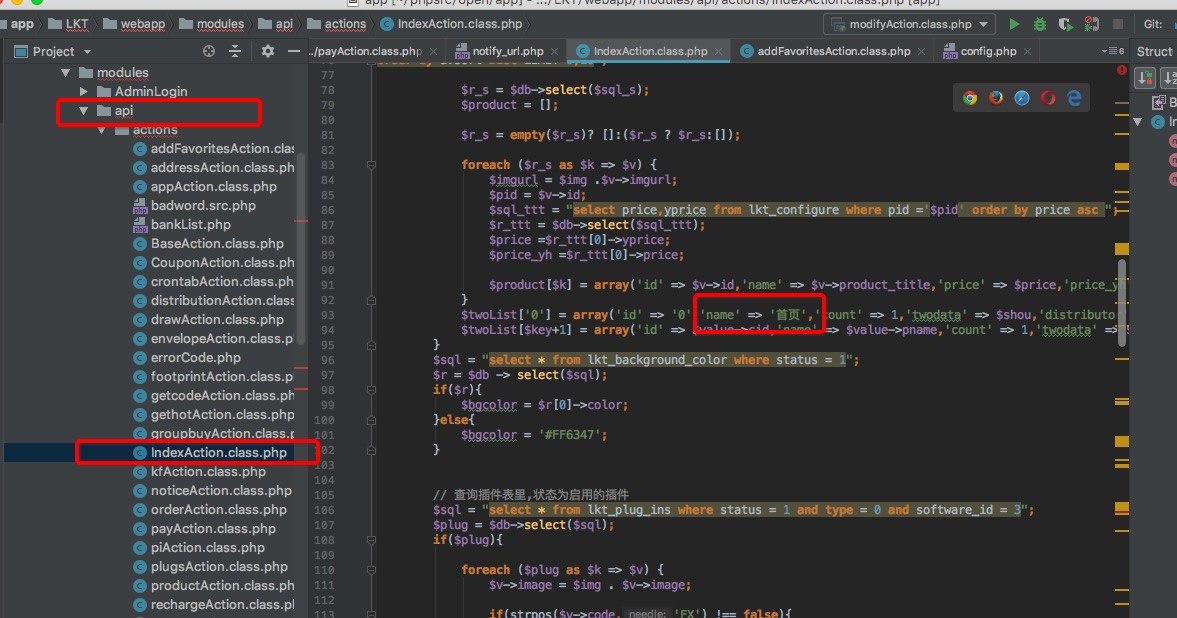Switch to payAction.class.php tab

point(368,51)
